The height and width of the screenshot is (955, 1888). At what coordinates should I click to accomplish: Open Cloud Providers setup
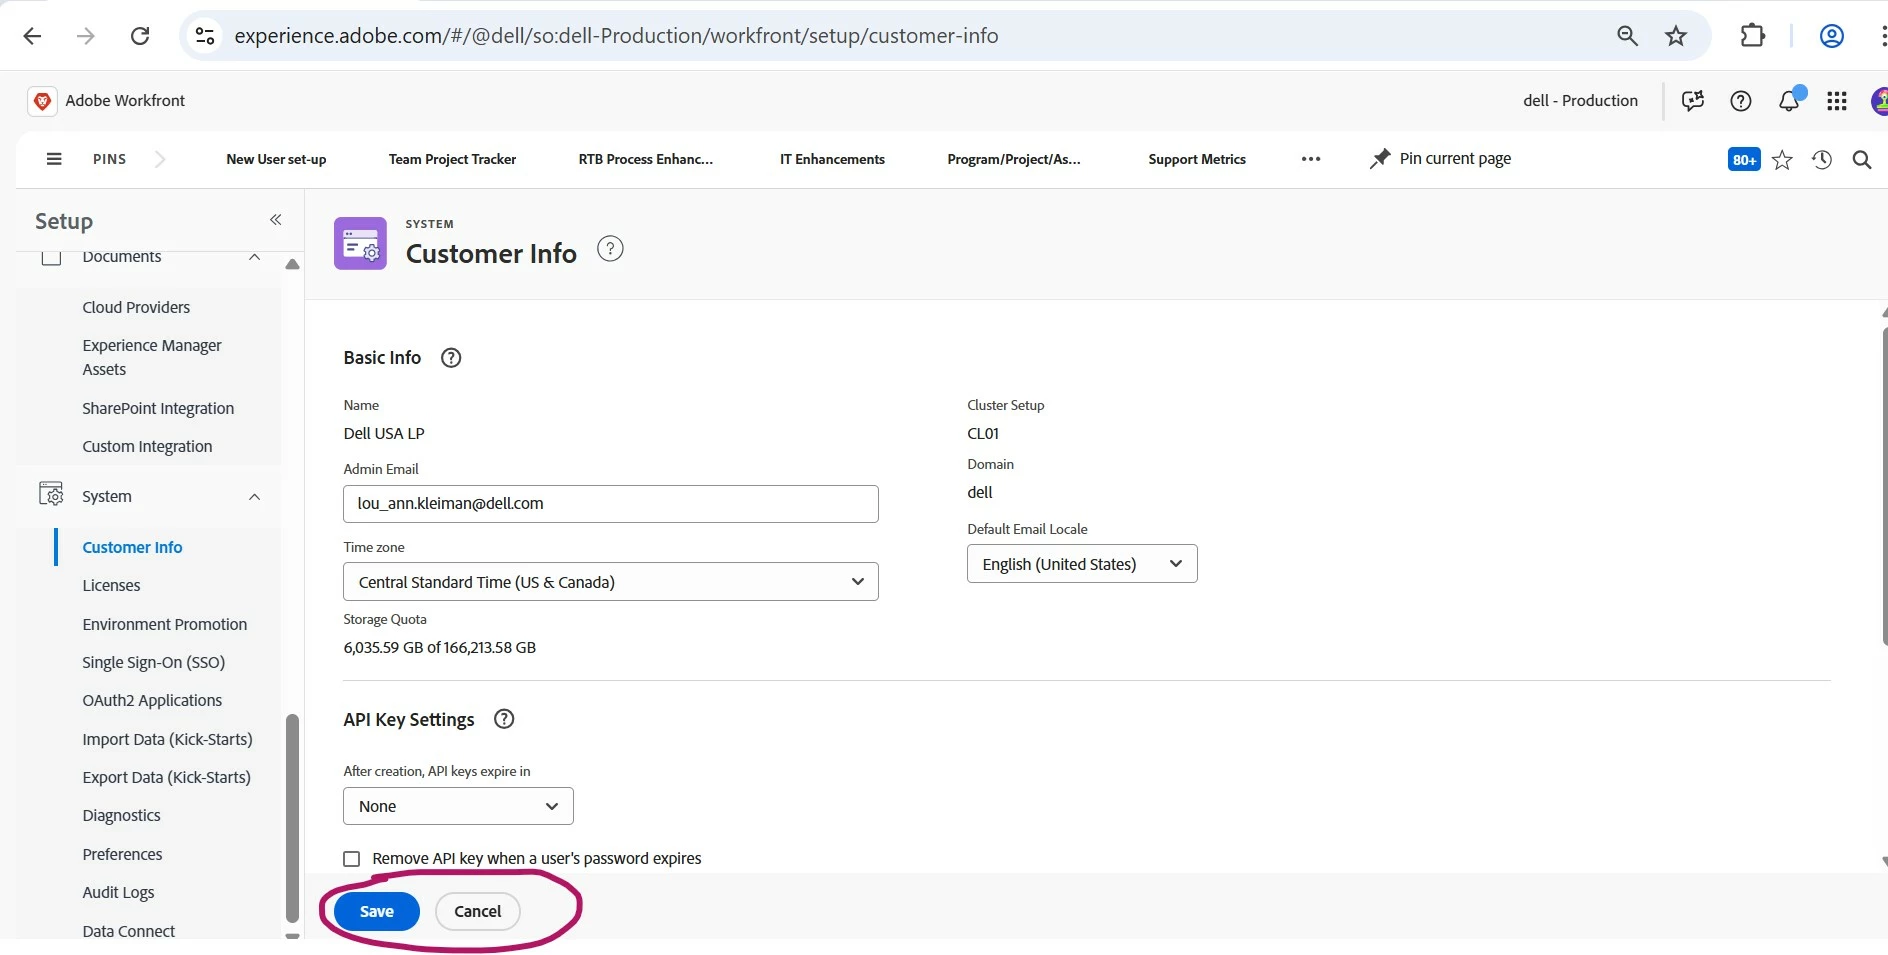(136, 307)
